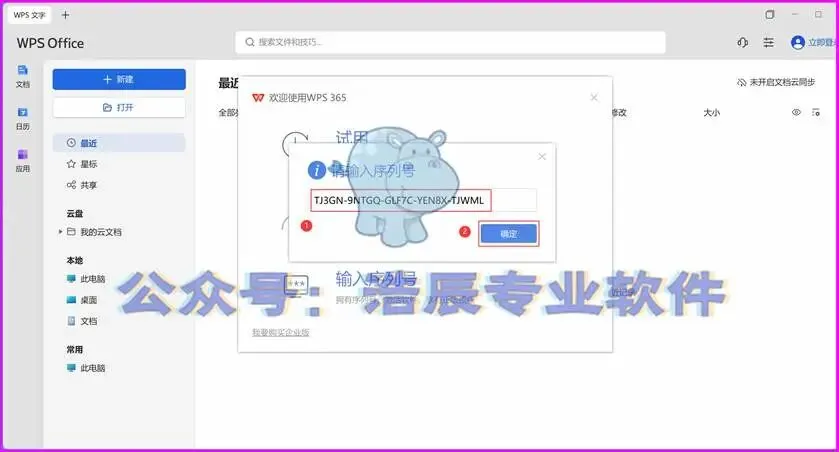Select 最近 in the navigation list
The height and width of the screenshot is (452, 839).
[119, 143]
